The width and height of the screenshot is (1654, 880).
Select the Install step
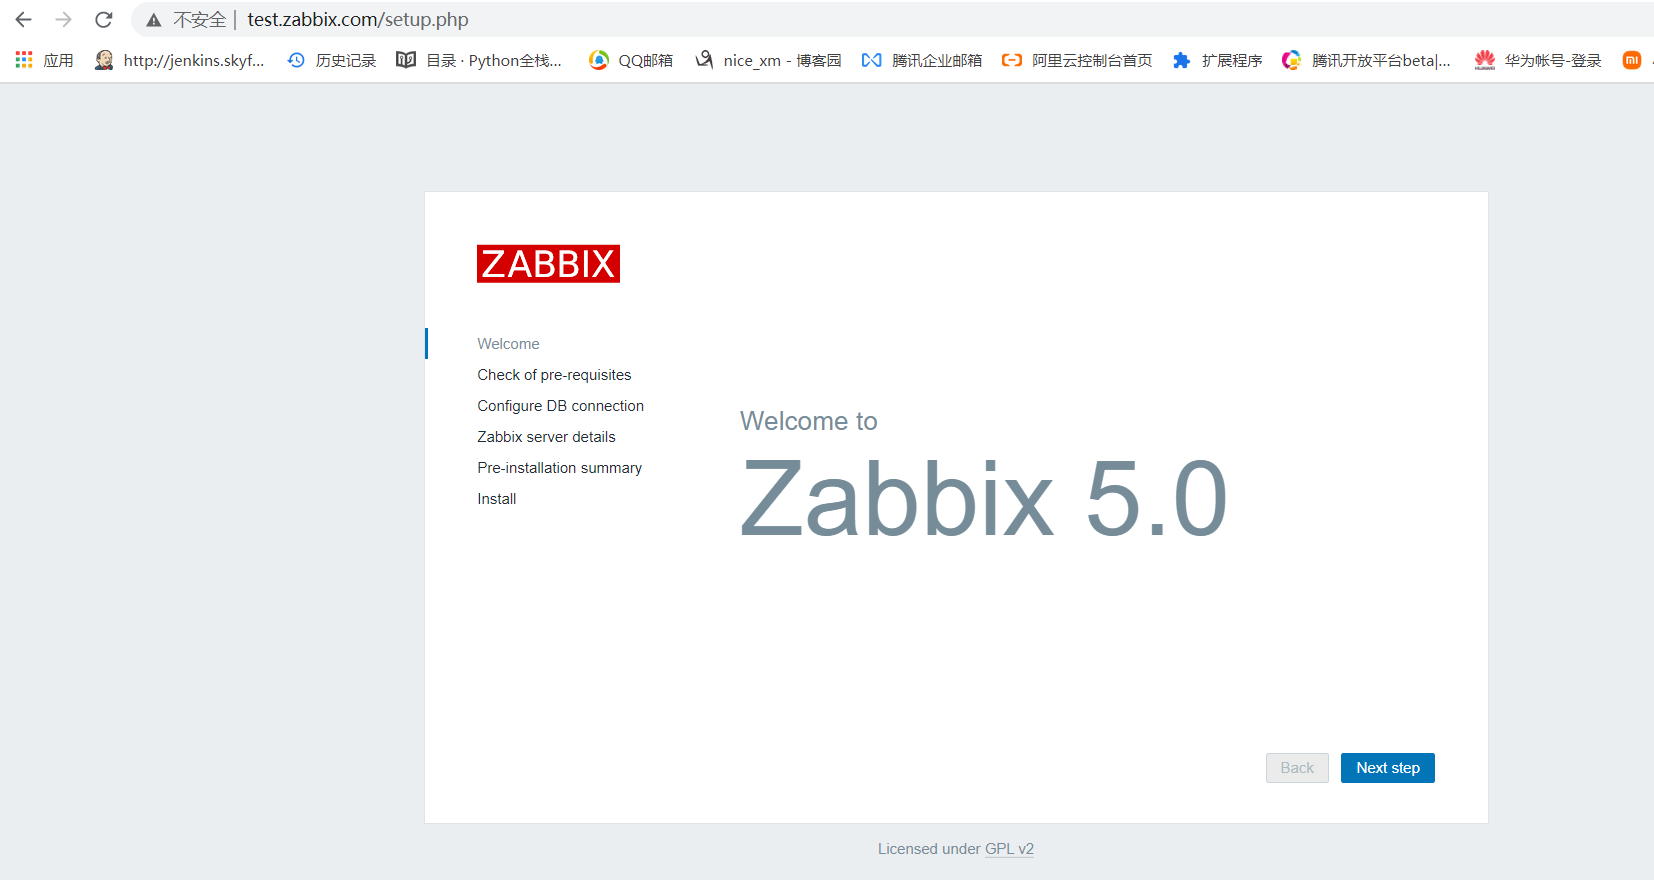[496, 499]
